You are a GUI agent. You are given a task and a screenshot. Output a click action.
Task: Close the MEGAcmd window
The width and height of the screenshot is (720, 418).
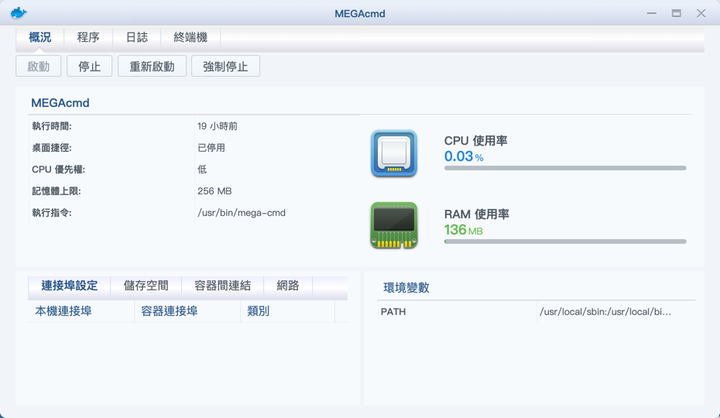click(701, 13)
